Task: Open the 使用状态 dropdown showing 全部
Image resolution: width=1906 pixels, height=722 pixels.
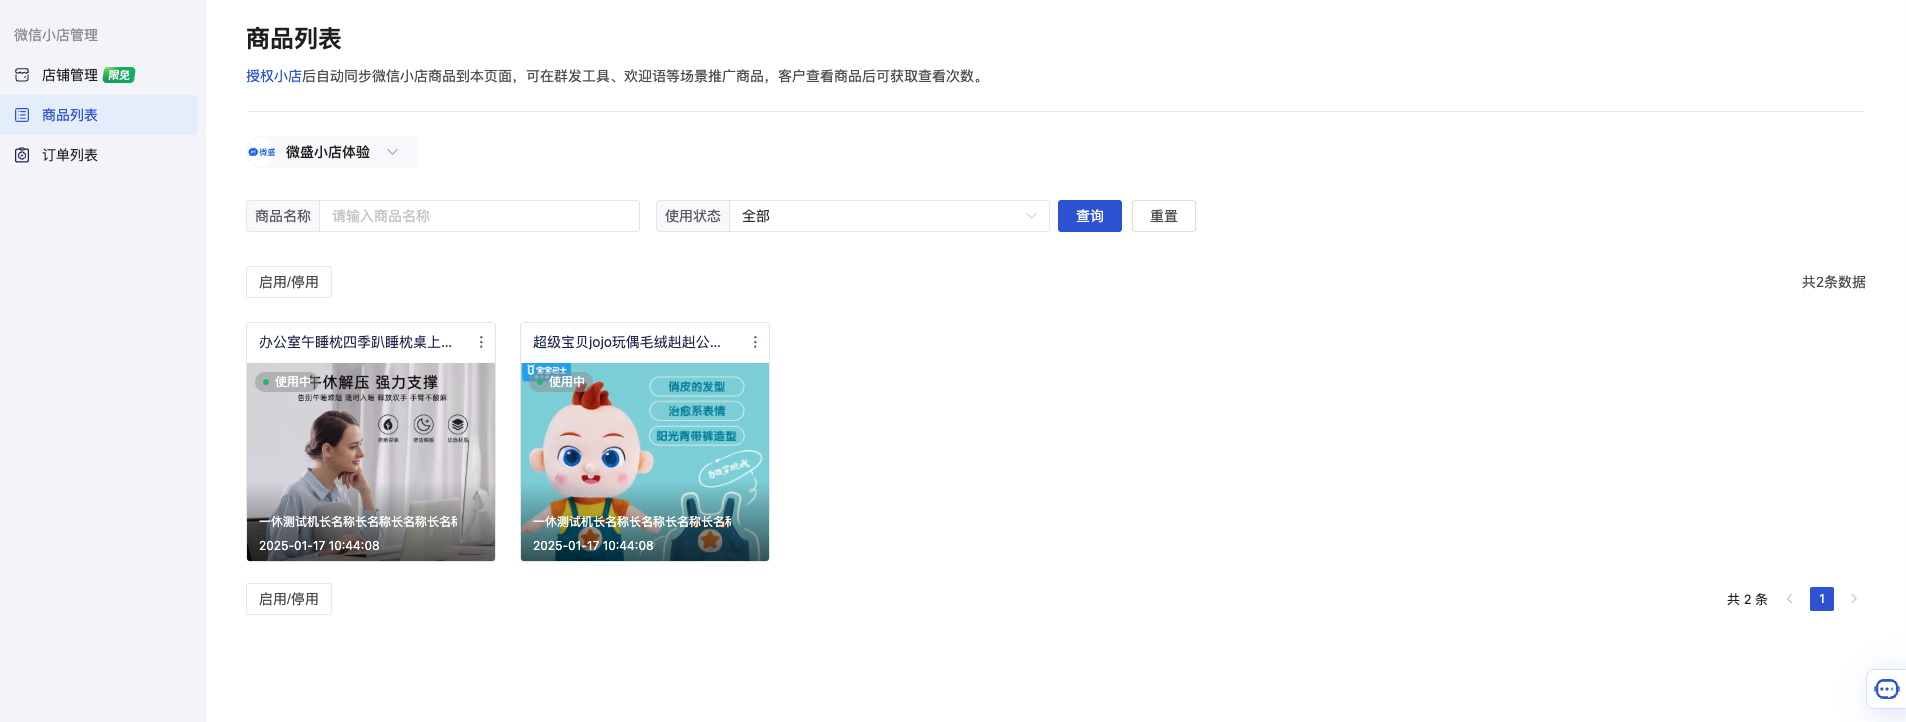Action: tap(889, 216)
